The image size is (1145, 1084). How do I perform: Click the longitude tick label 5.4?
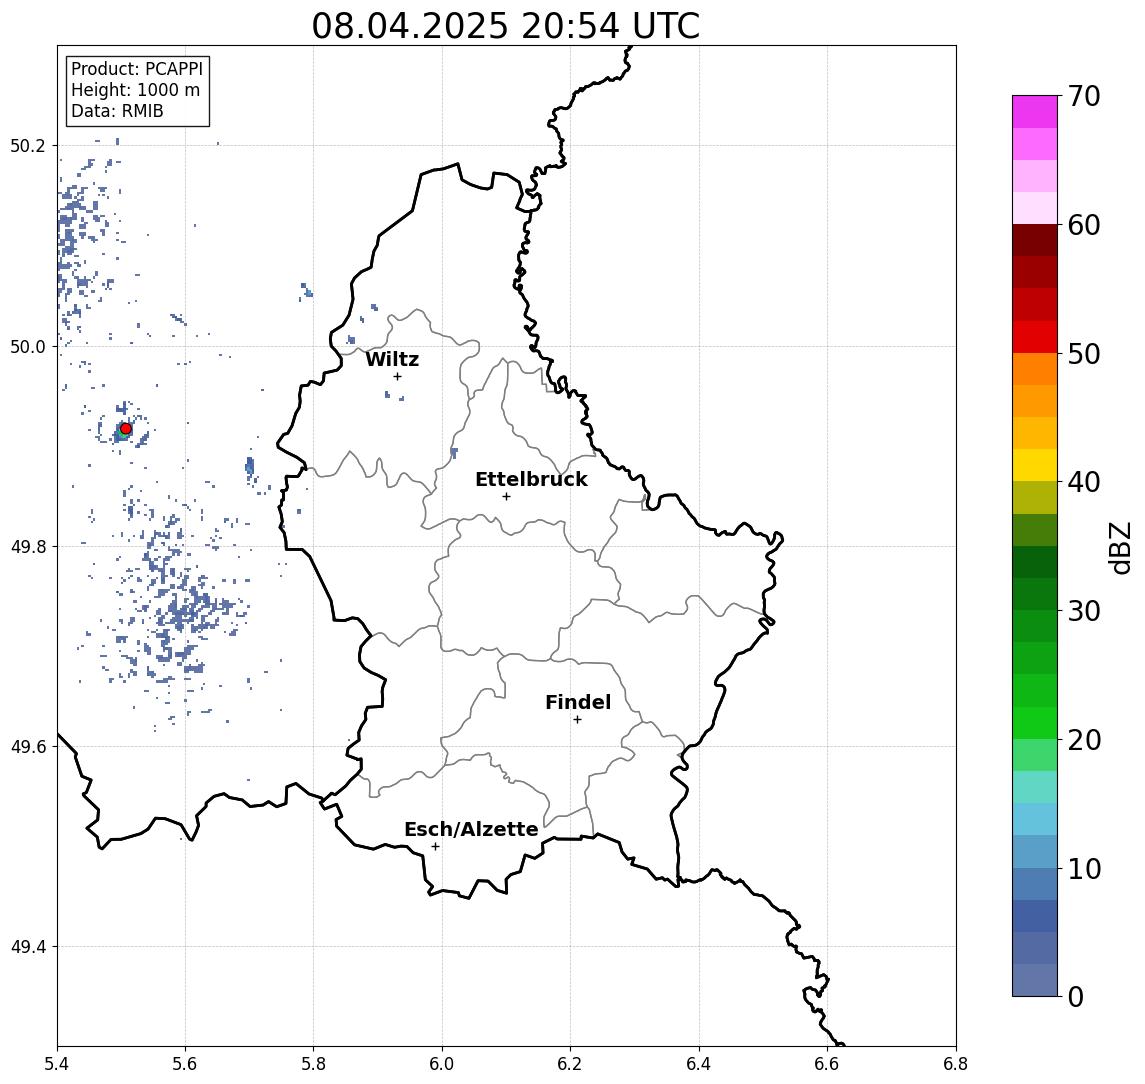click(57, 1064)
